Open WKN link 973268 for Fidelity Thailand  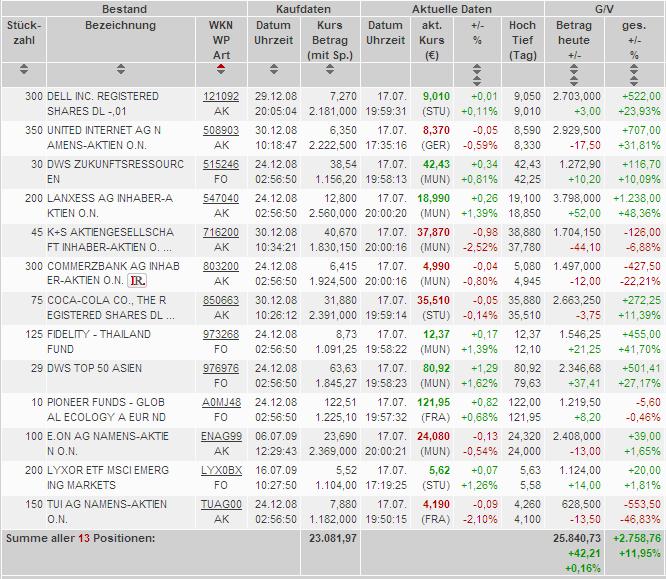coord(221,334)
